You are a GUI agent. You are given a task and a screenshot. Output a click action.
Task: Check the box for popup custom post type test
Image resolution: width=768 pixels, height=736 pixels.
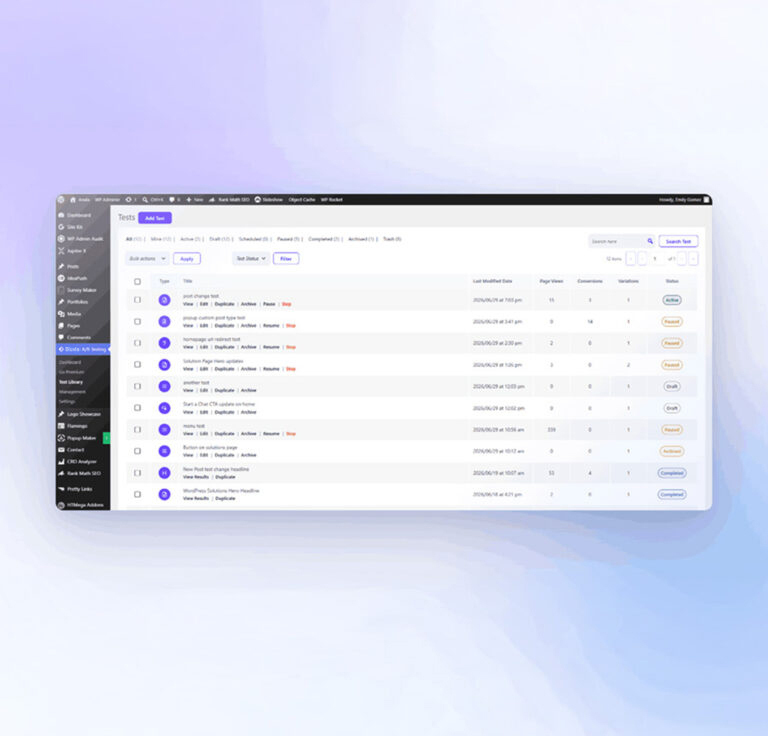138,322
